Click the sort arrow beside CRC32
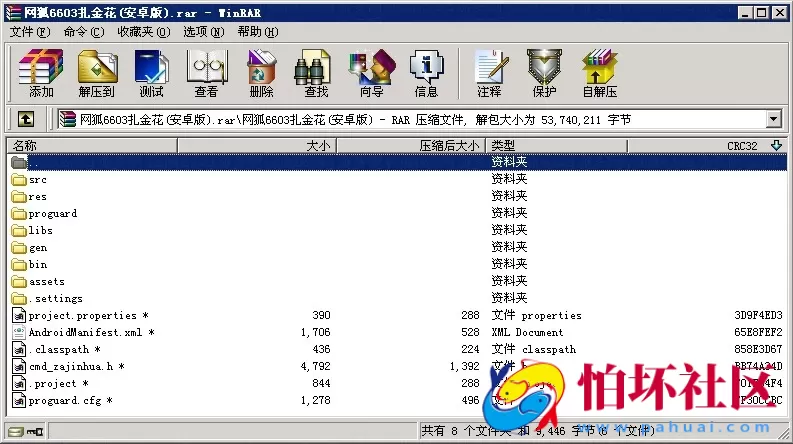Image resolution: width=793 pixels, height=444 pixels. click(777, 146)
